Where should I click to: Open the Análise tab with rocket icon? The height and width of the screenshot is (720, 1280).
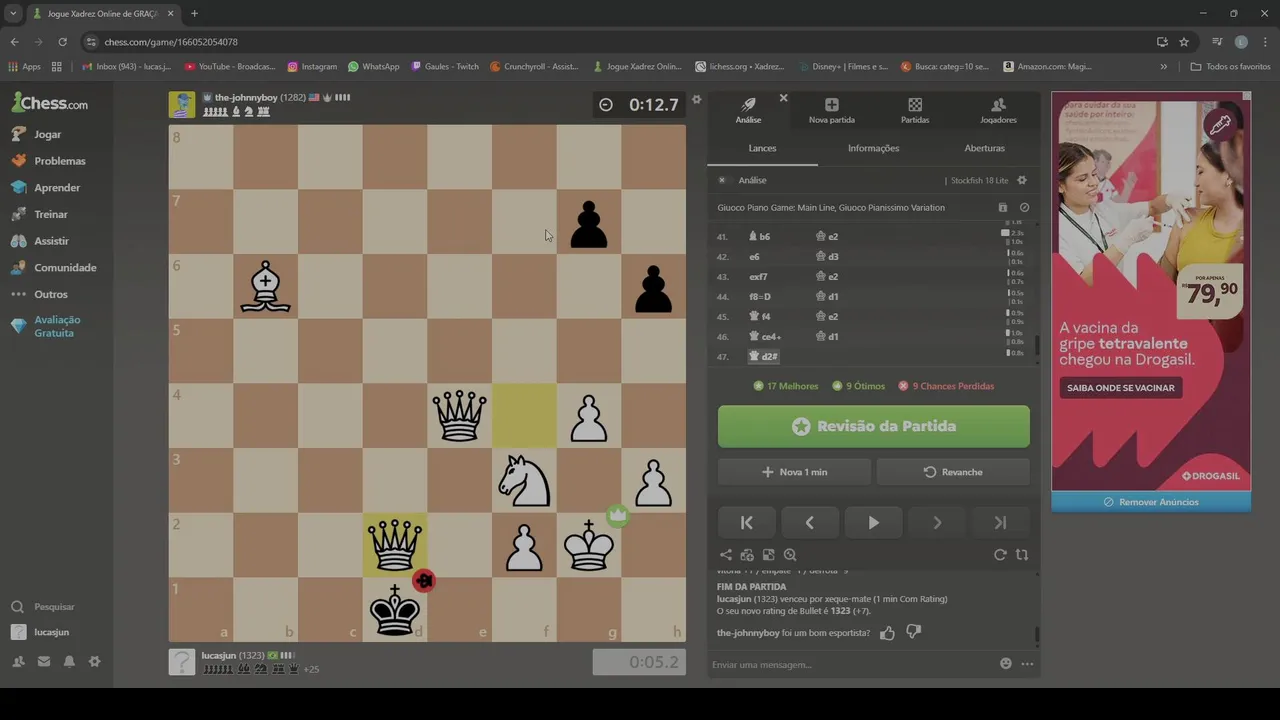(748, 110)
